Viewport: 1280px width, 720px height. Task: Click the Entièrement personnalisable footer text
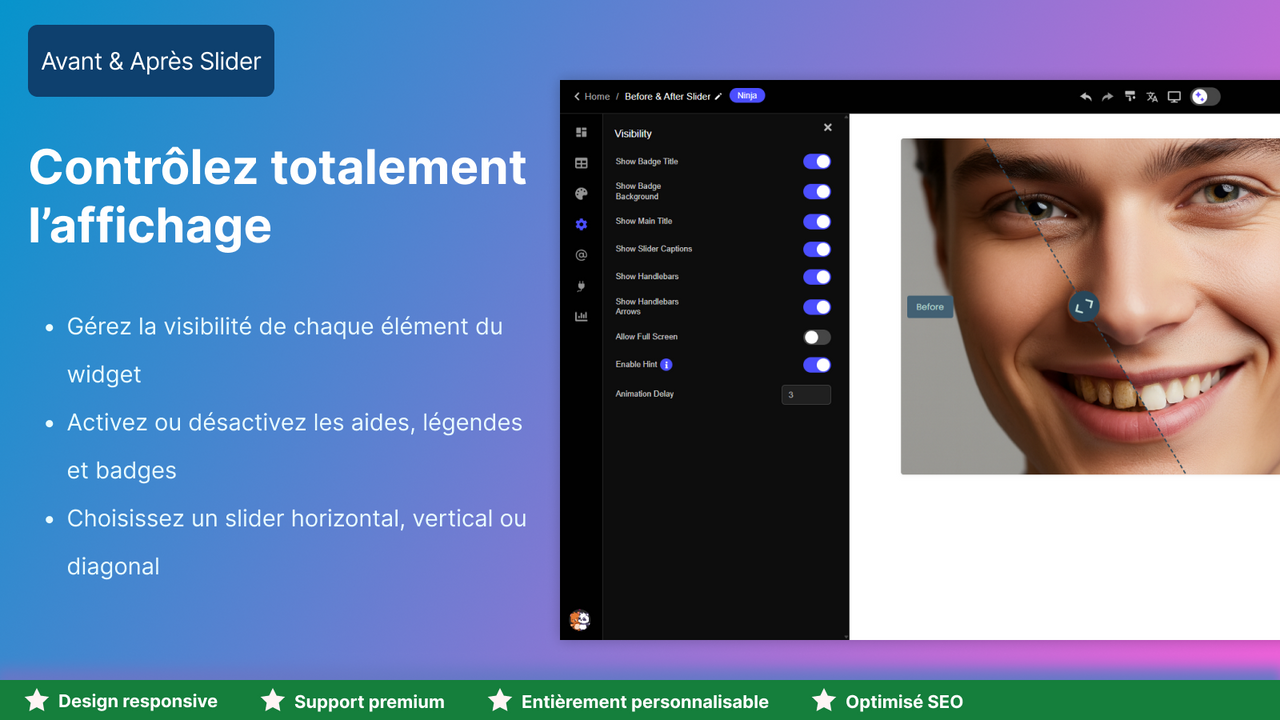click(x=645, y=701)
